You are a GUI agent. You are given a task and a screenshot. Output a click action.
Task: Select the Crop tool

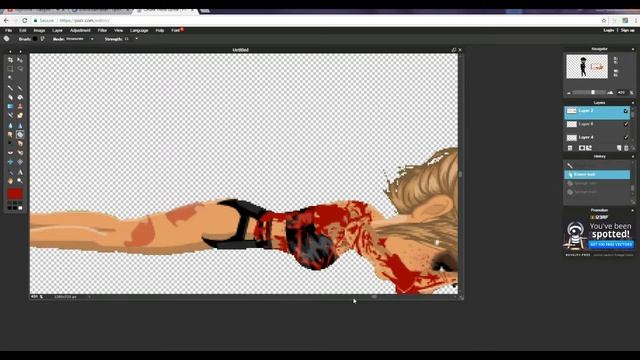click(x=10, y=60)
